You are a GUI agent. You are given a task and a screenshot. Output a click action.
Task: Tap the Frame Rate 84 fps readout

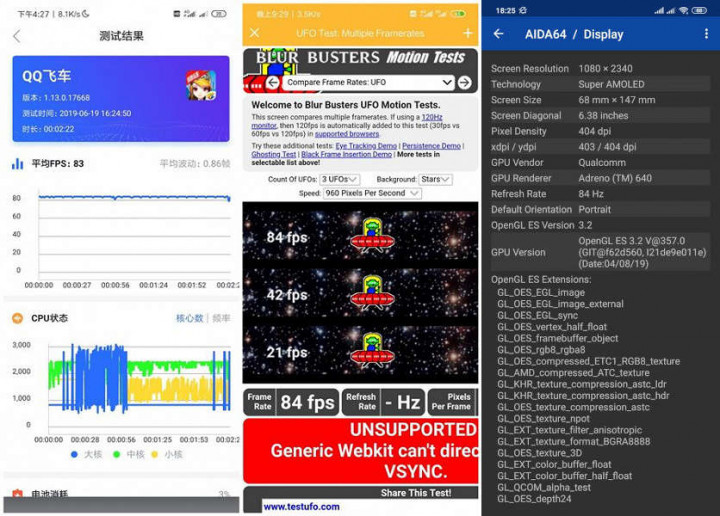coord(291,402)
